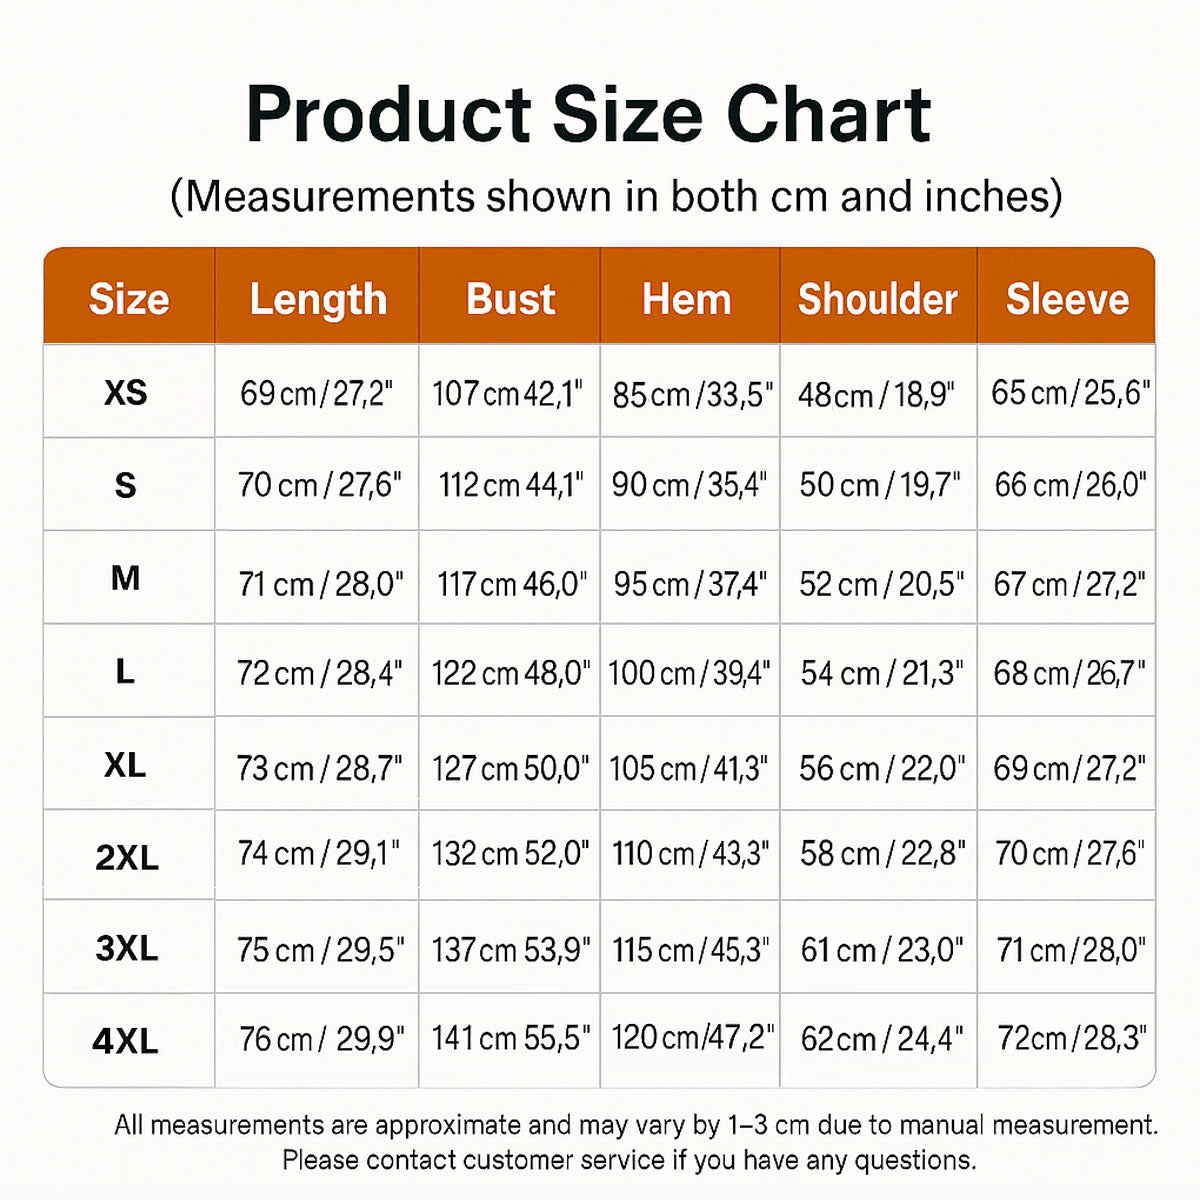Click the Product Size Chart title
Screen dimensions: 1200x1200
tap(589, 115)
